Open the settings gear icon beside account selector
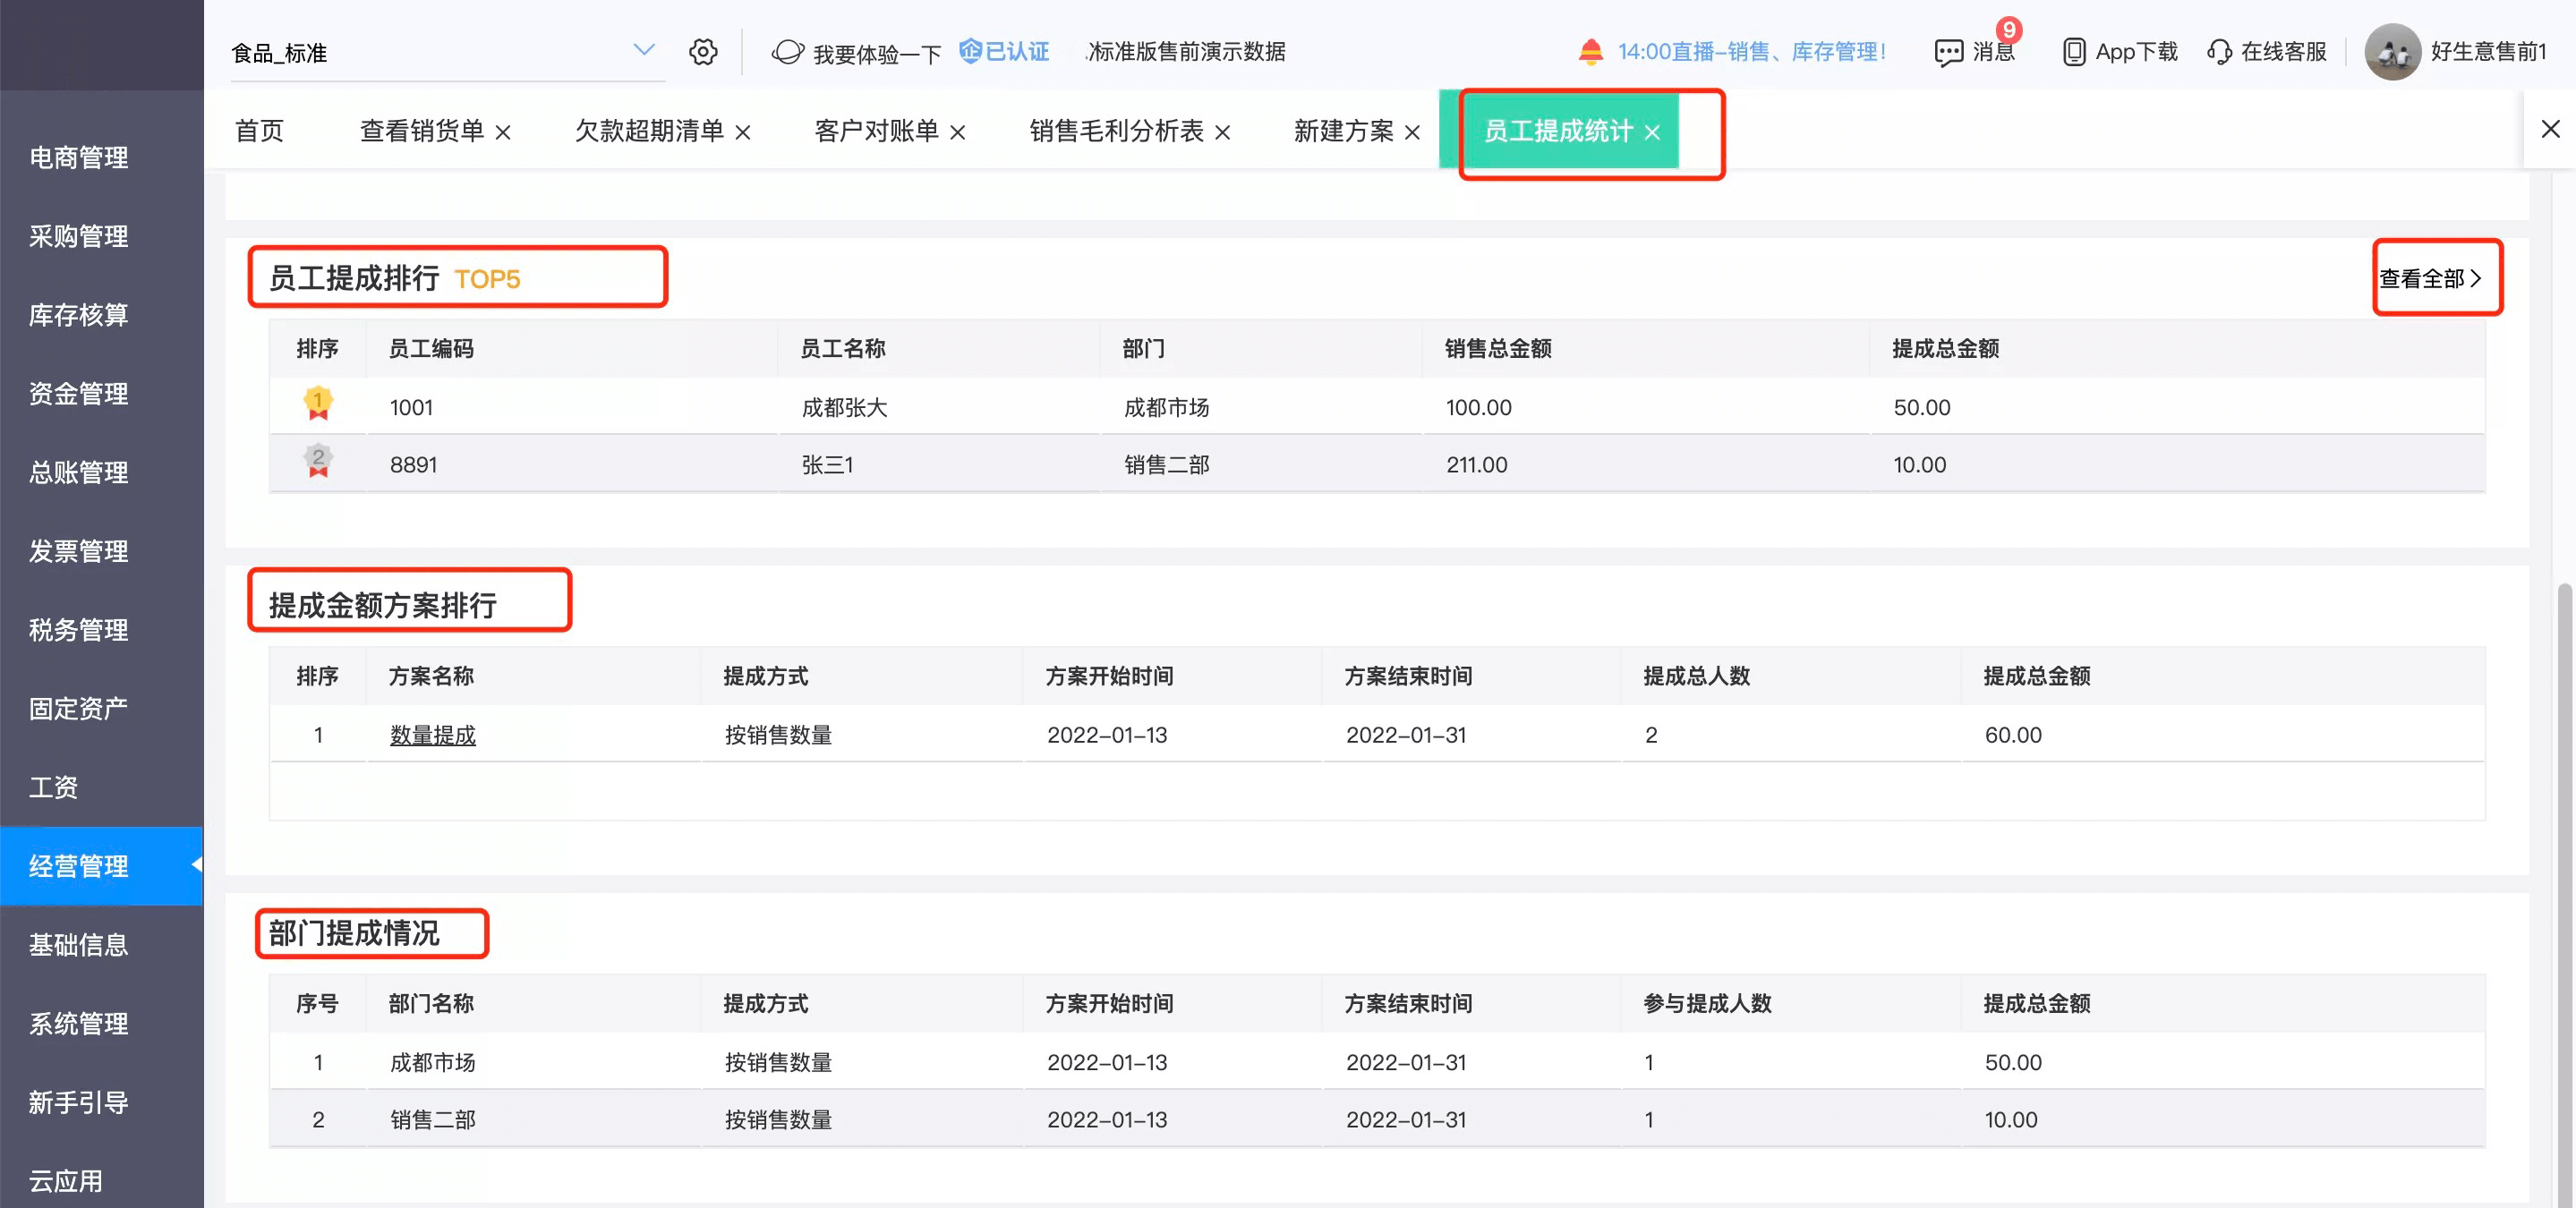 click(x=703, y=52)
